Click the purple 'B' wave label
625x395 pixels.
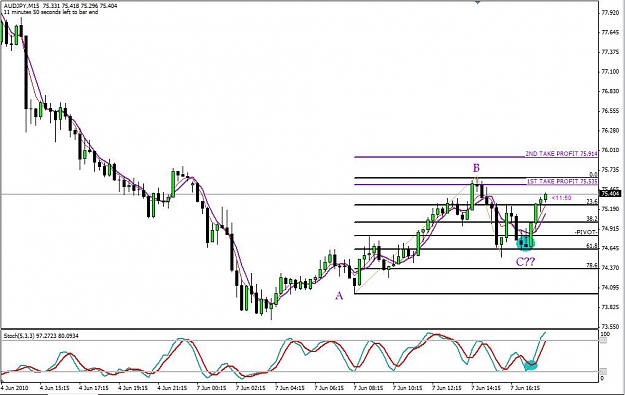click(x=476, y=168)
